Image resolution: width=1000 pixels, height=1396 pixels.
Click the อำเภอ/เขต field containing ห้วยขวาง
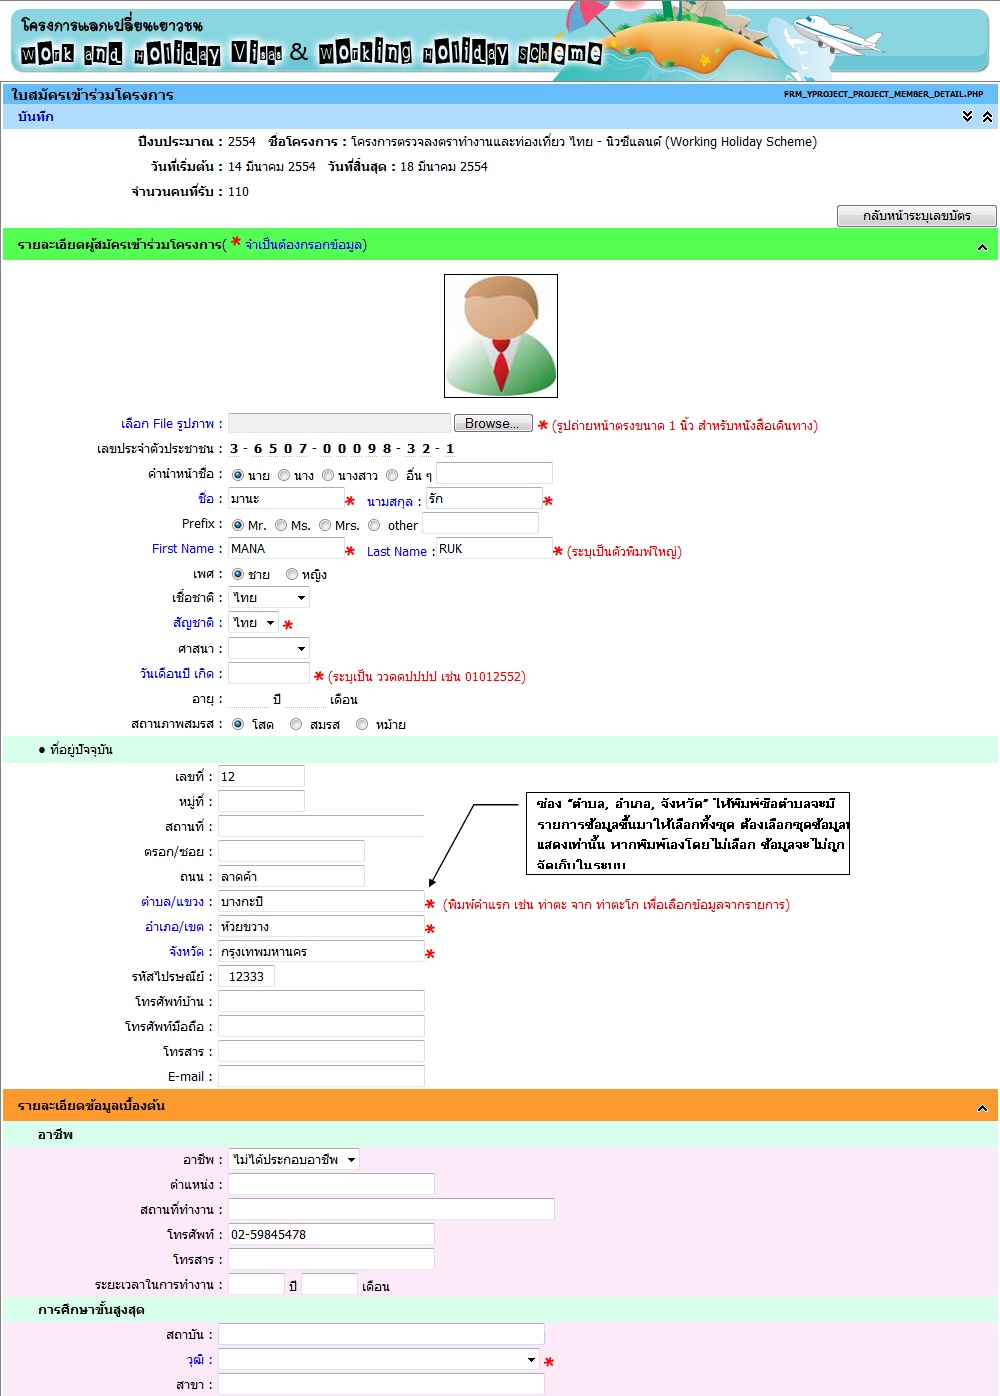click(321, 926)
